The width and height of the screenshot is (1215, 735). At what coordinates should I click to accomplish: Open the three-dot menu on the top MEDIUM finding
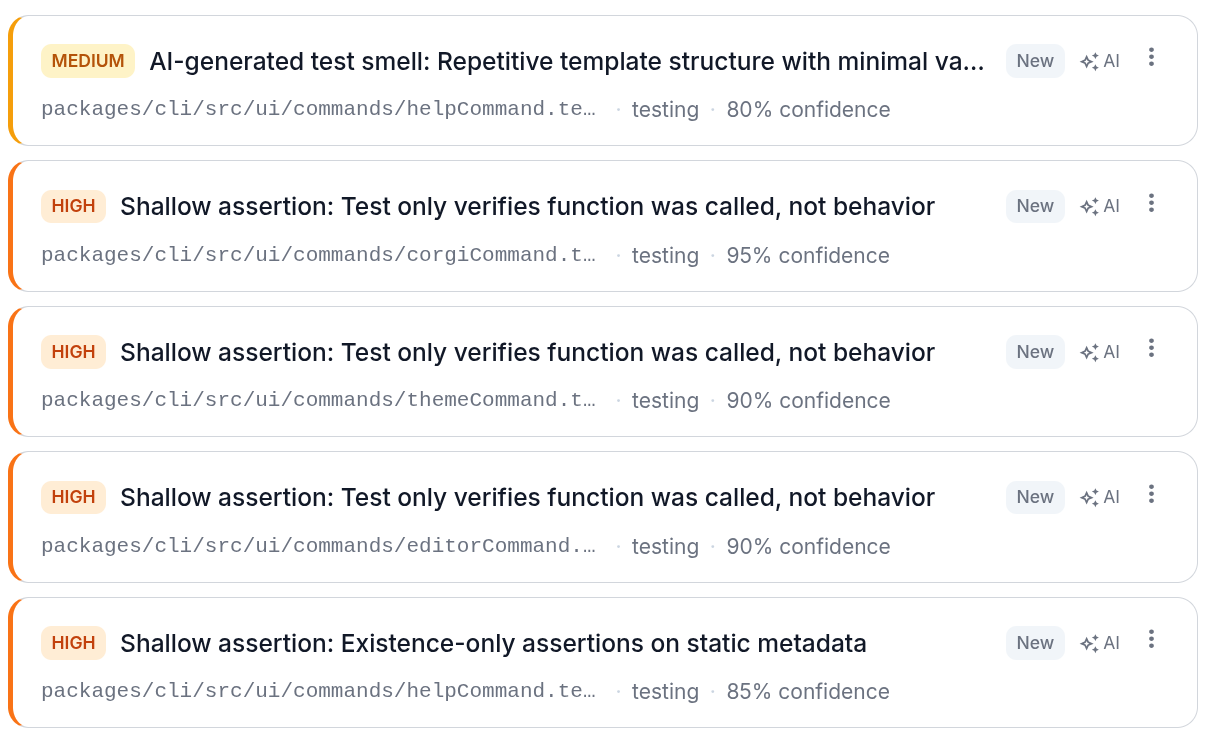(1151, 57)
